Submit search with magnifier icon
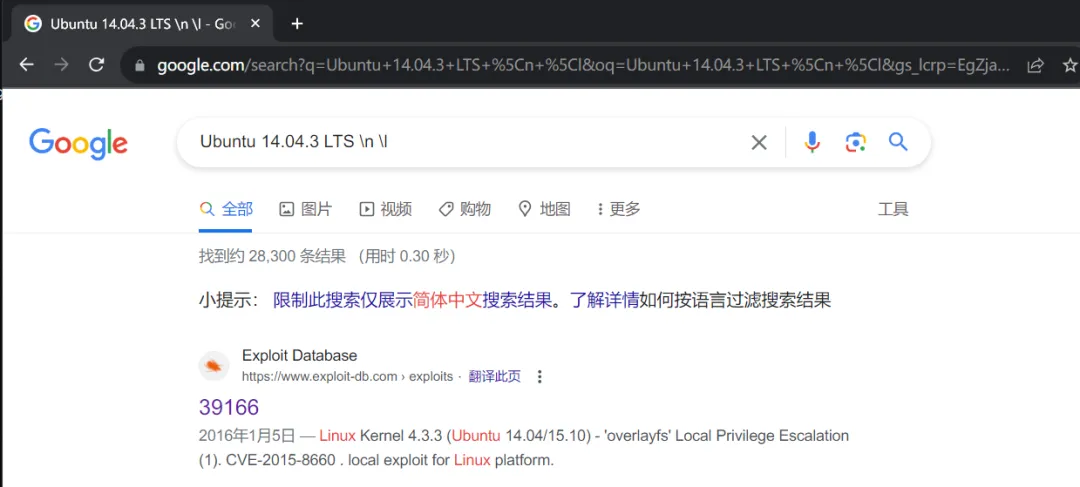Viewport: 1080px width, 487px height. click(x=898, y=142)
